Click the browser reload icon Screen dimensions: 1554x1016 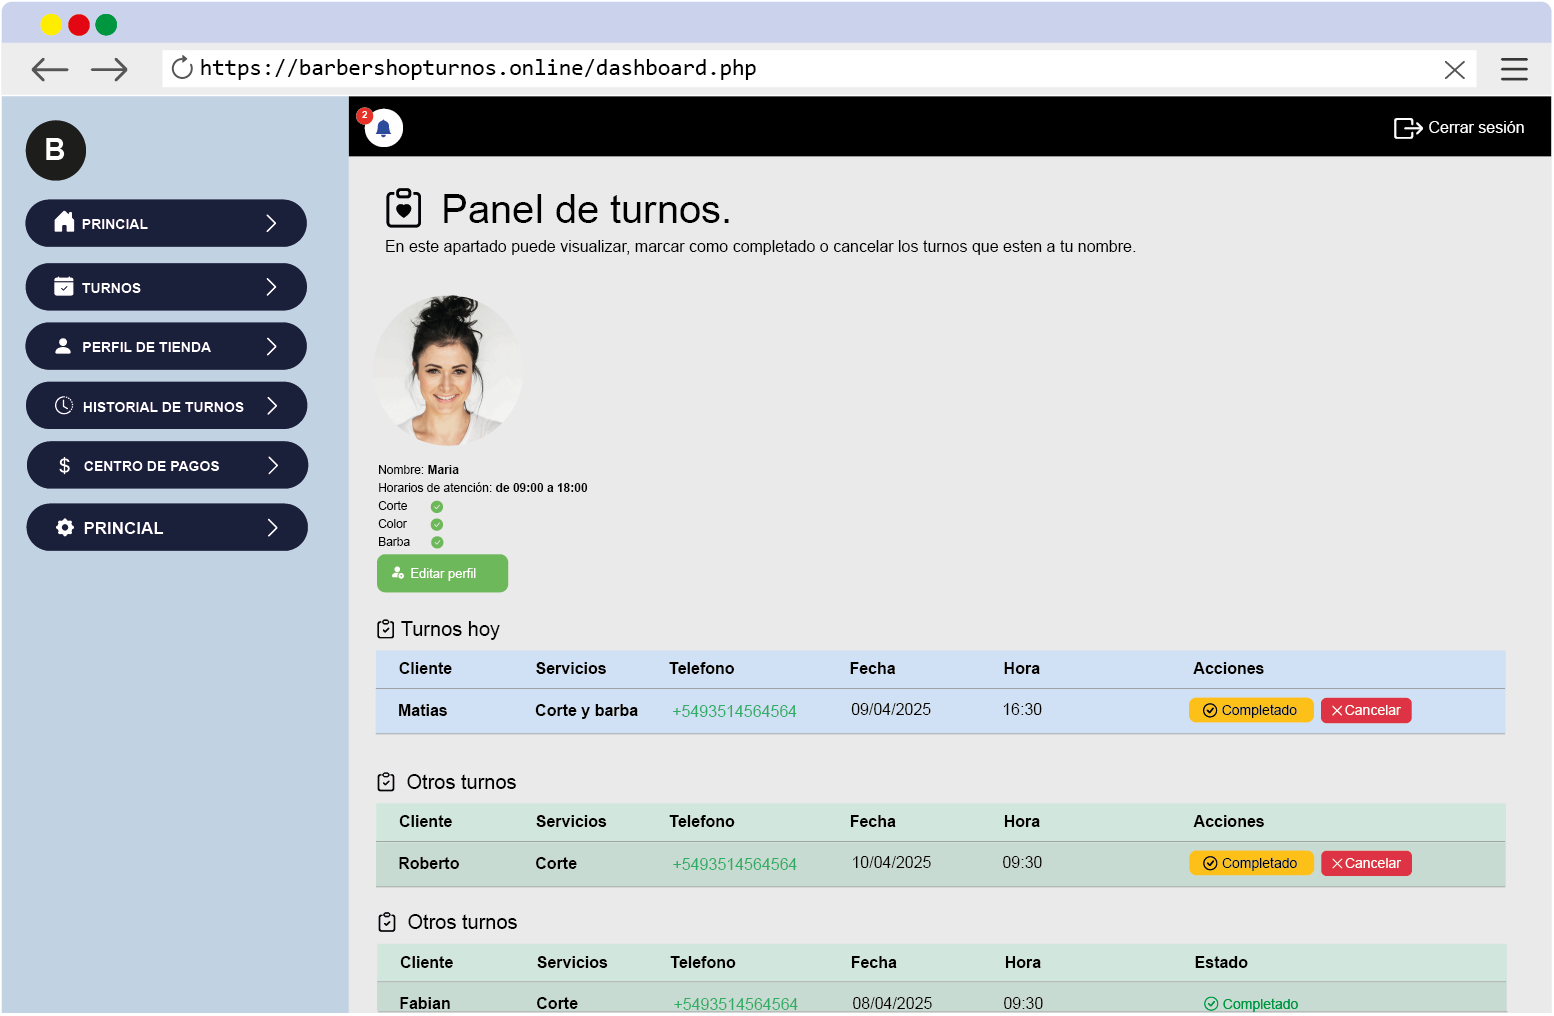182,68
